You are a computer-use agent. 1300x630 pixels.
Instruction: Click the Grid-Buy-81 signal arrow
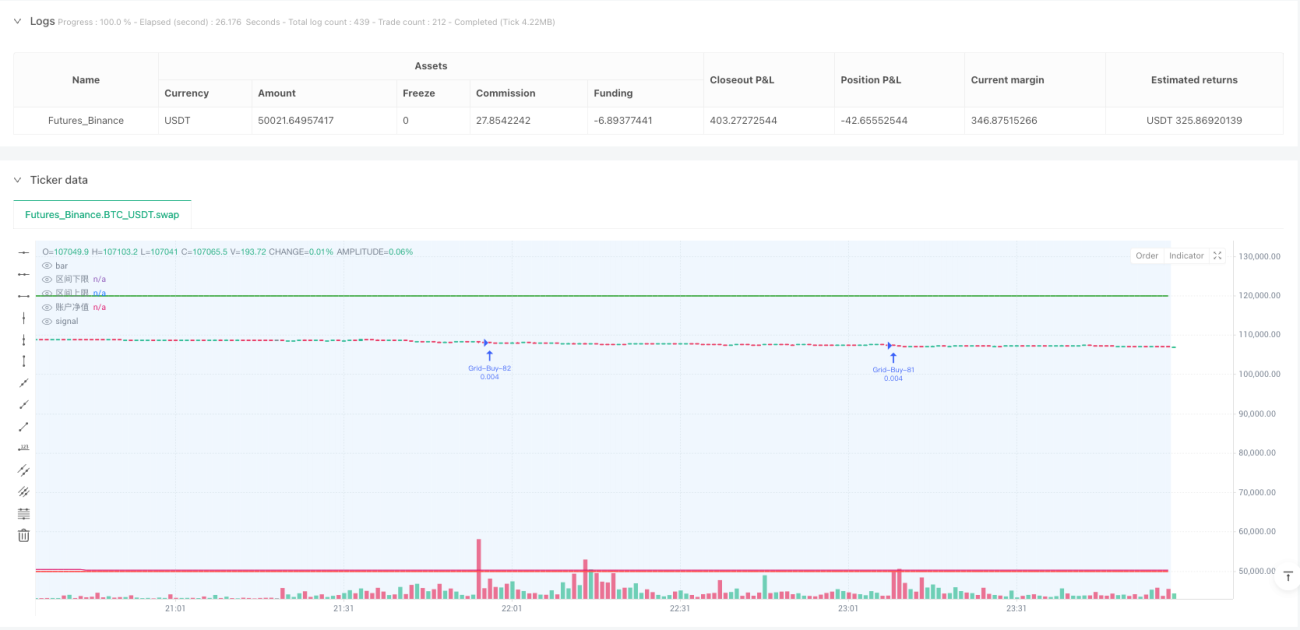click(x=893, y=357)
